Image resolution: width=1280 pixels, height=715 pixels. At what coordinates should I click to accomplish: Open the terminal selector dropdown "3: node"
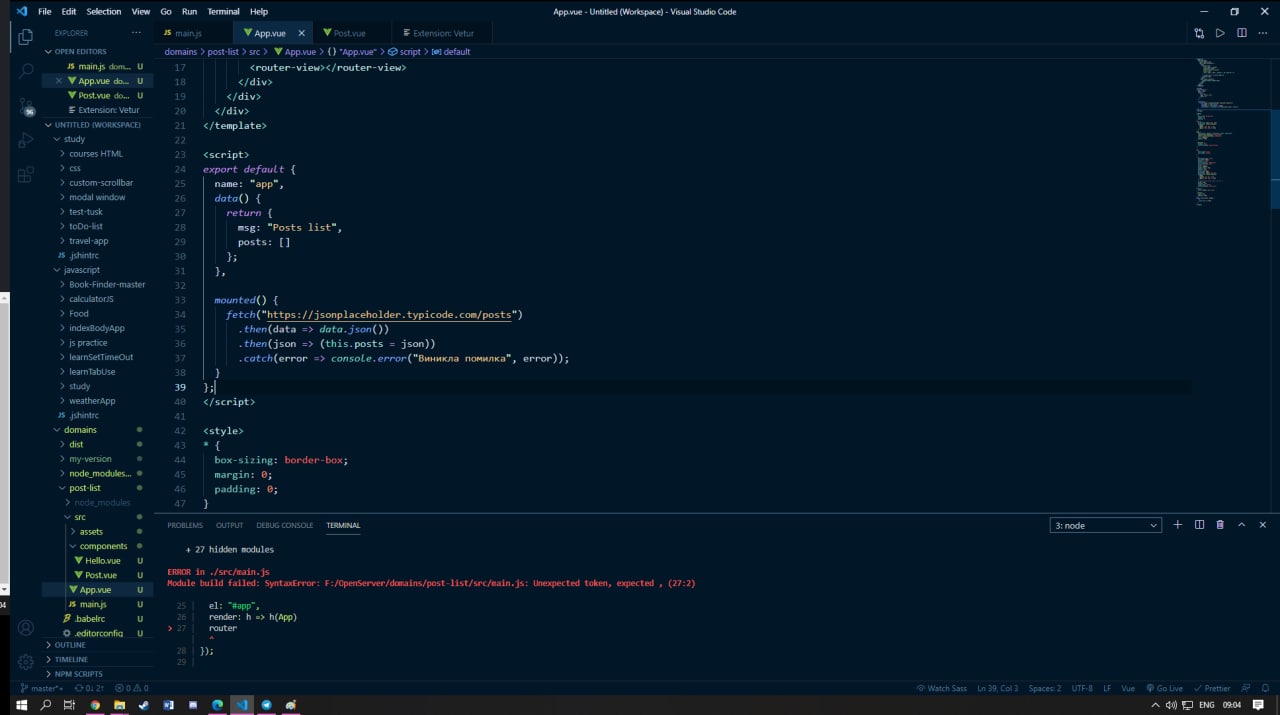(x=1105, y=525)
